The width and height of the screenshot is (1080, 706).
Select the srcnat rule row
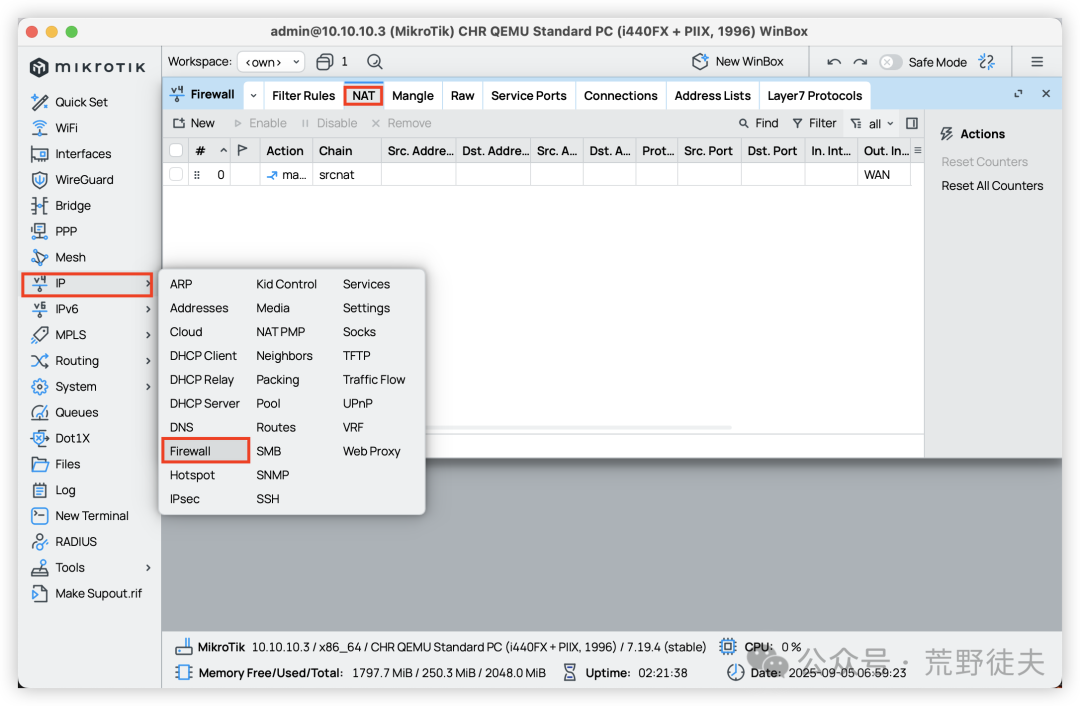(539, 175)
